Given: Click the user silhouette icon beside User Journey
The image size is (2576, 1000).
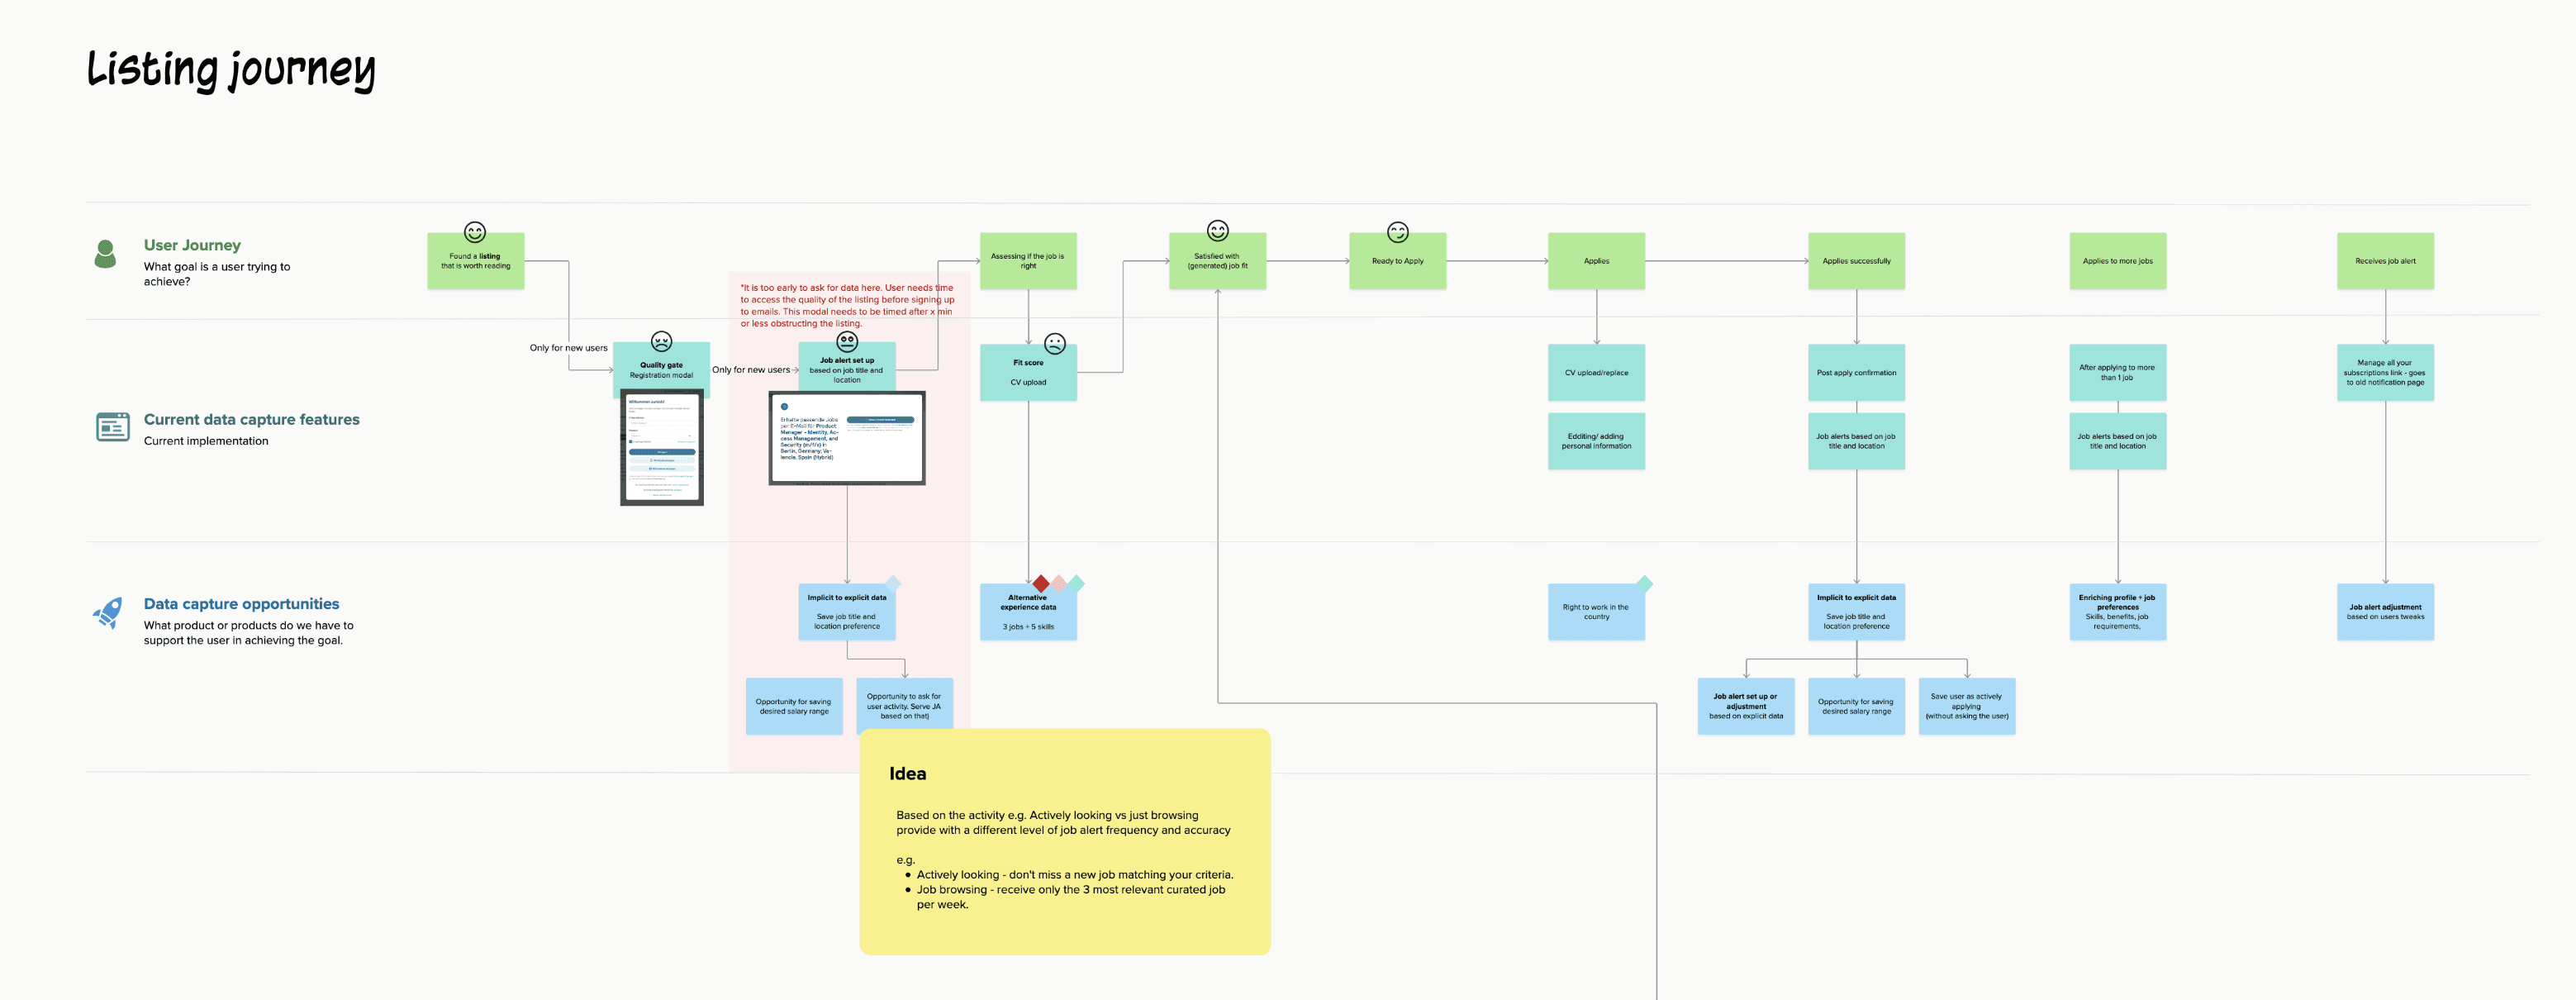Looking at the screenshot, I should coord(105,254).
